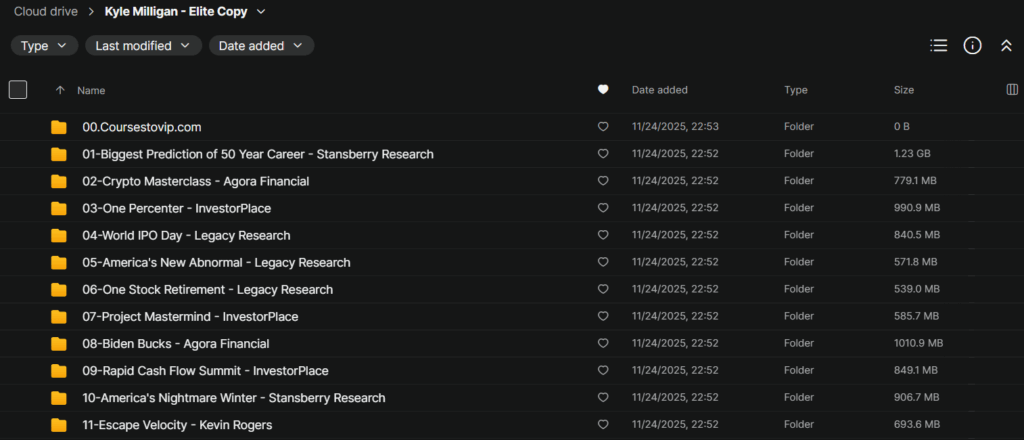Click the 11-Escape Velocity folder icon
The height and width of the screenshot is (440, 1024).
59,425
